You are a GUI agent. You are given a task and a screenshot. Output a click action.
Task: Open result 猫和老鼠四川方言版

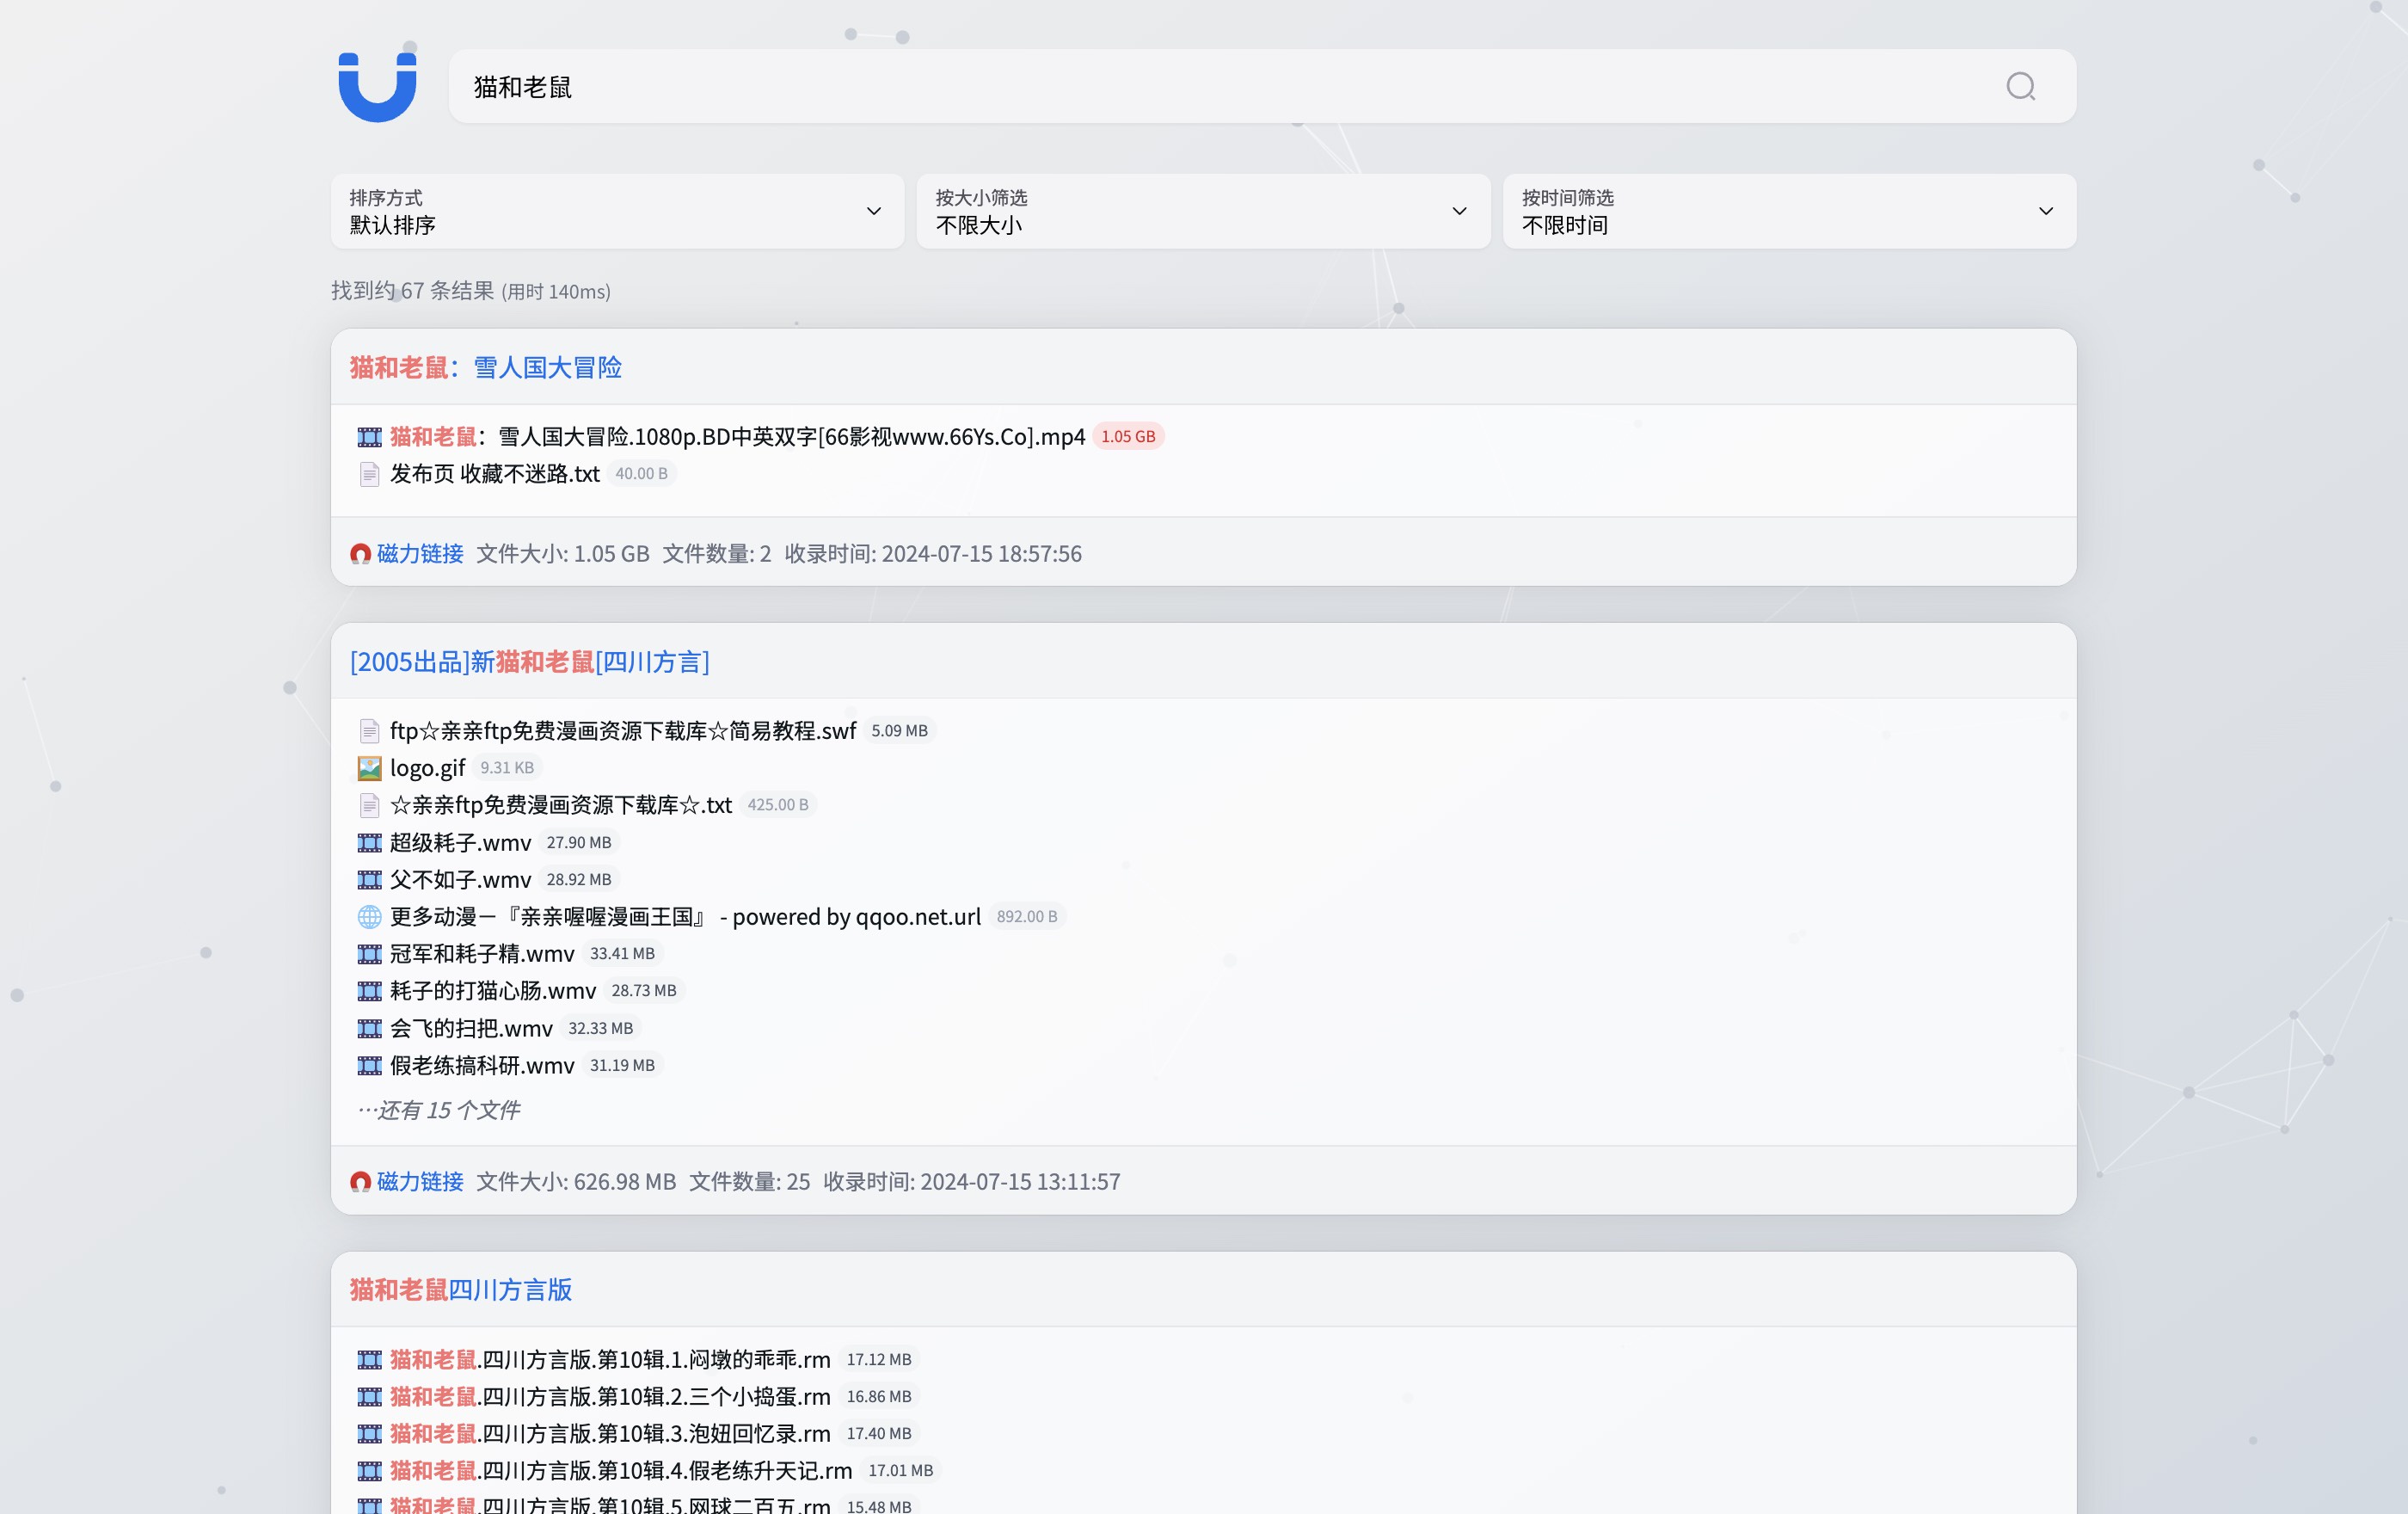(x=460, y=1290)
